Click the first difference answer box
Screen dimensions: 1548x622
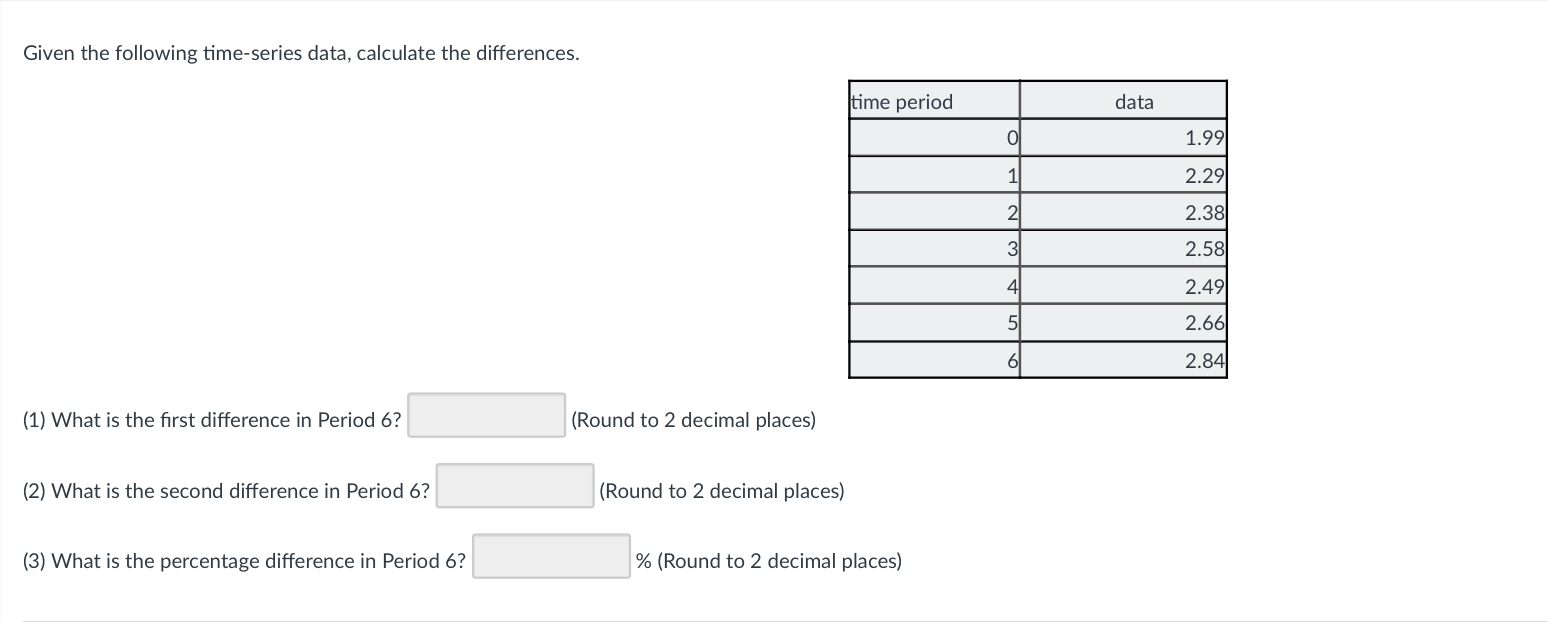pyautogui.click(x=485, y=415)
